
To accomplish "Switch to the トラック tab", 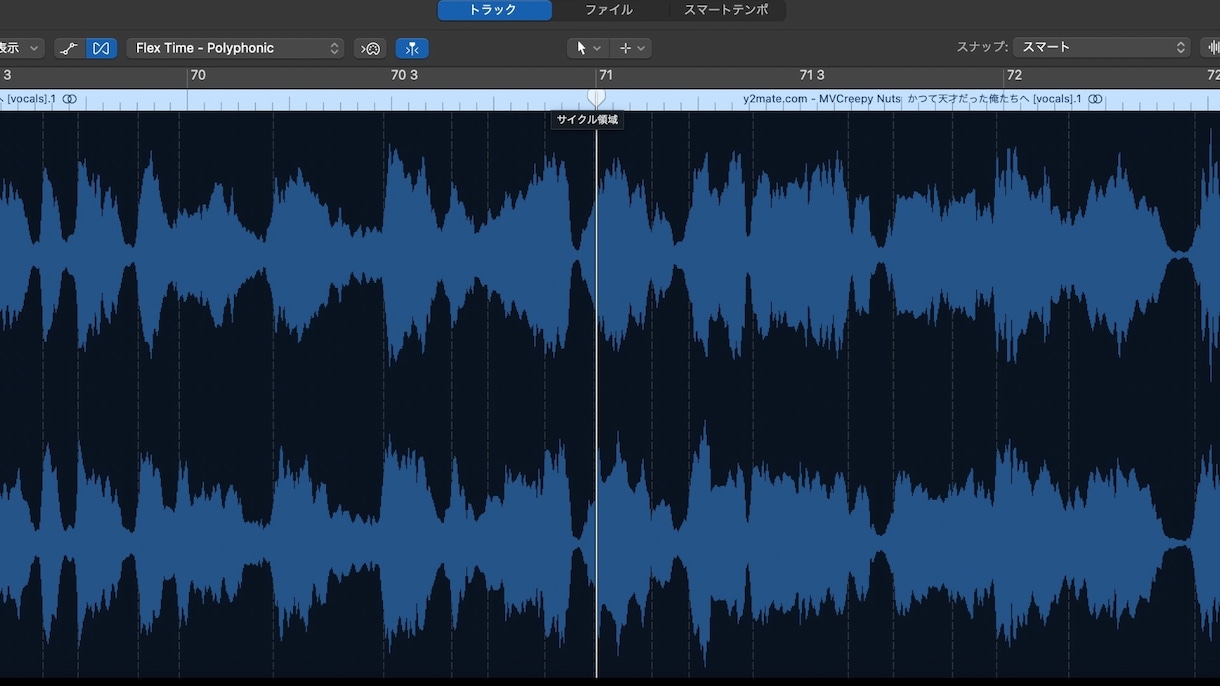I will 494,10.
